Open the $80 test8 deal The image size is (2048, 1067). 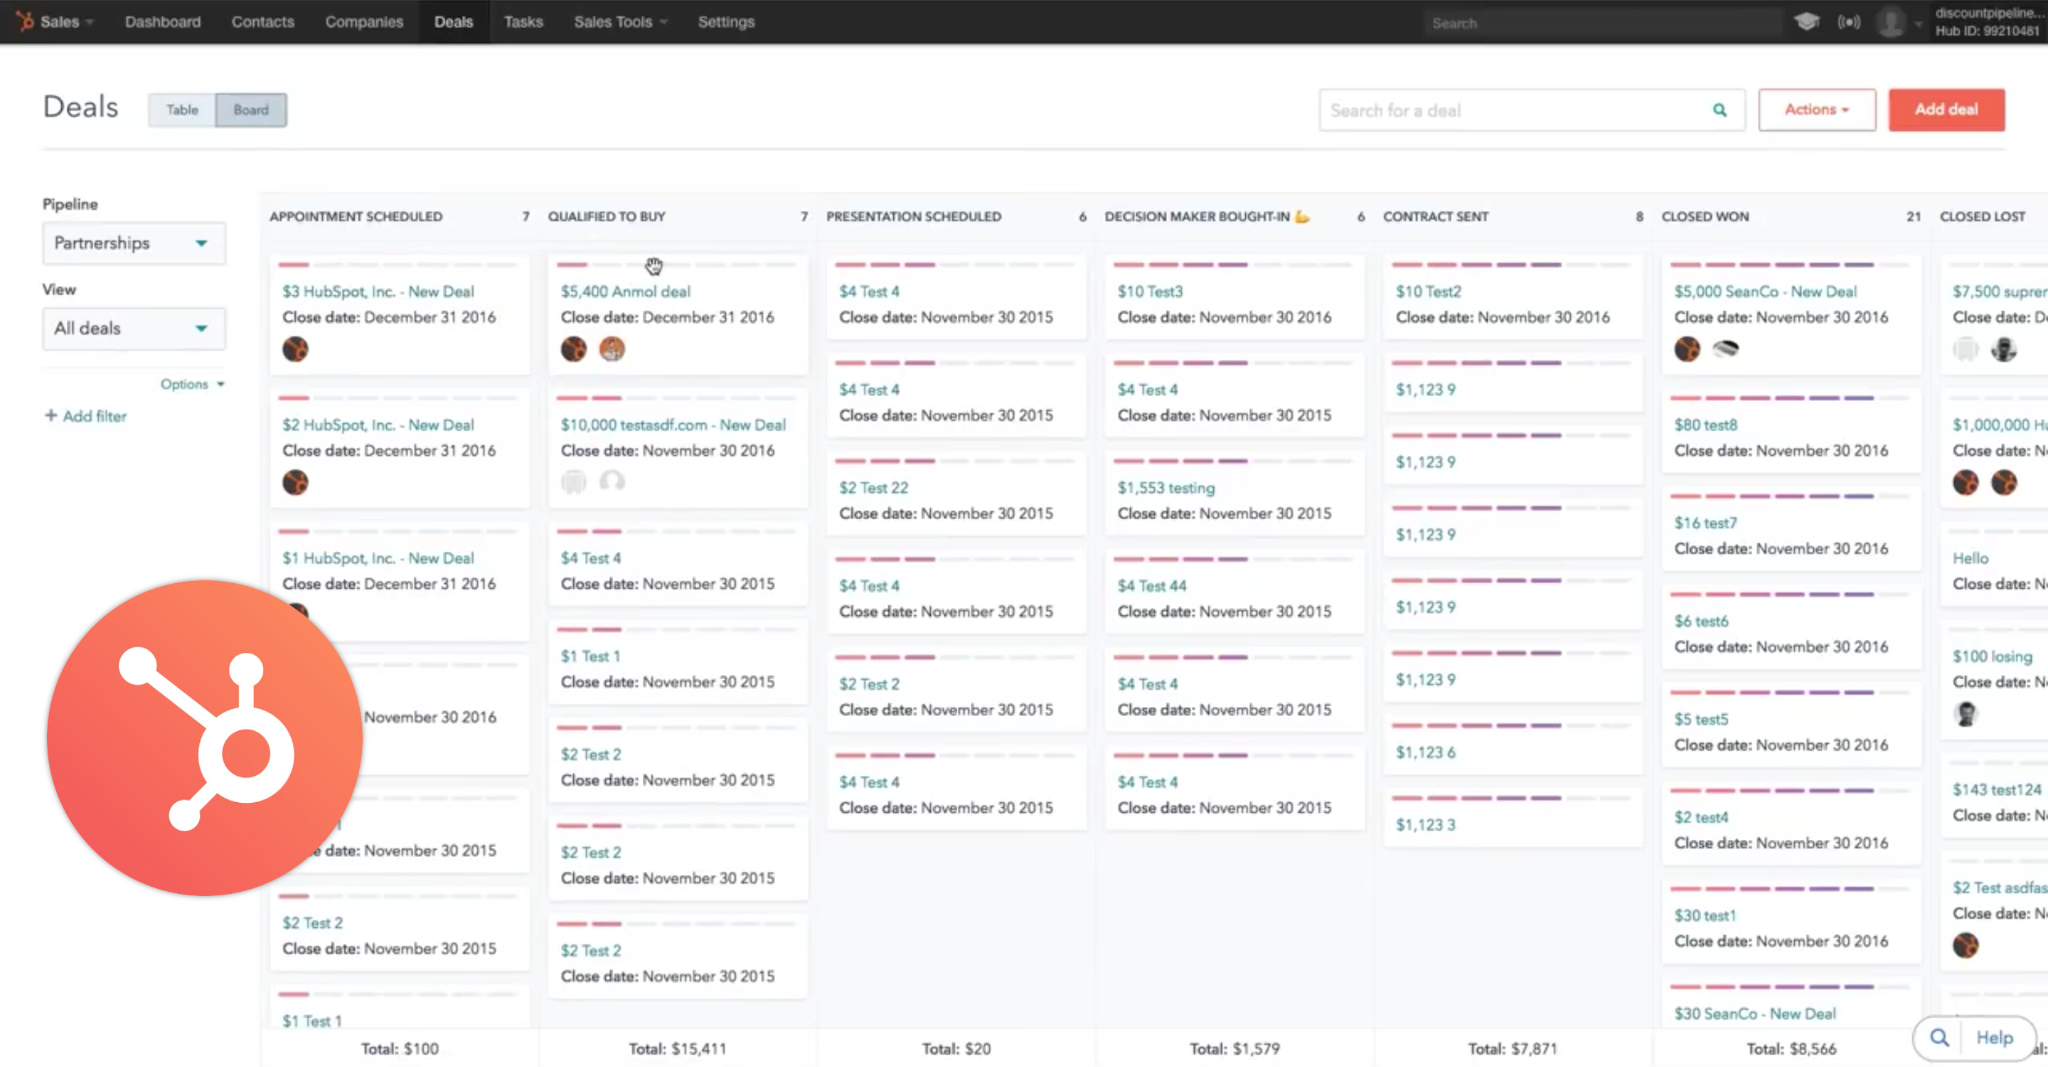coord(1706,425)
